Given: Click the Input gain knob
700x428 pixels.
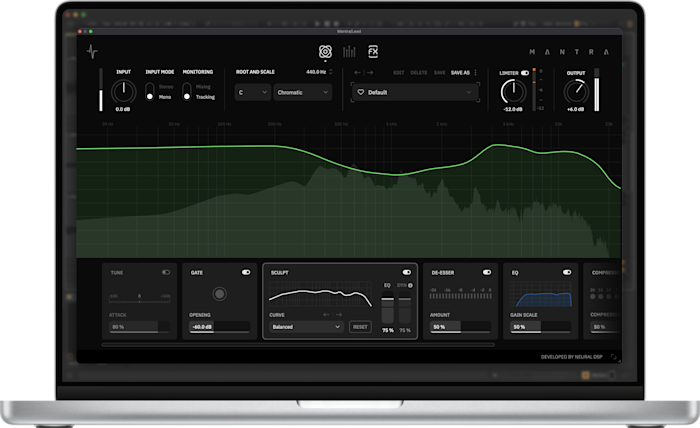Looking at the screenshot, I should coord(124,92).
